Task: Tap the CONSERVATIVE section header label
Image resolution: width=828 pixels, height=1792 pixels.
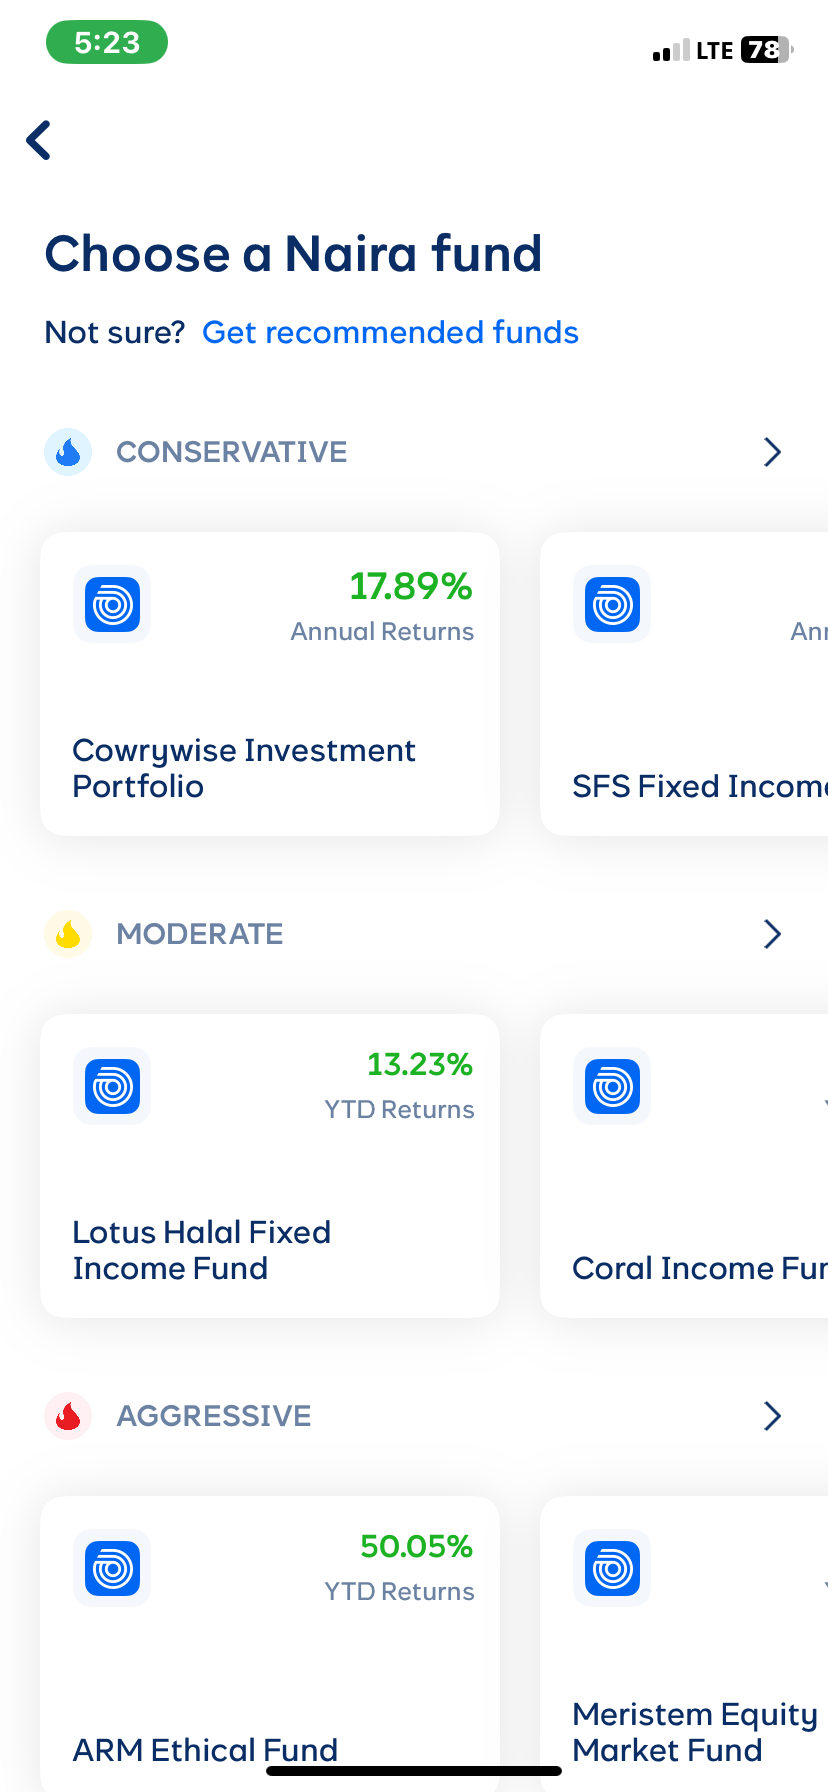Action: click(x=231, y=452)
